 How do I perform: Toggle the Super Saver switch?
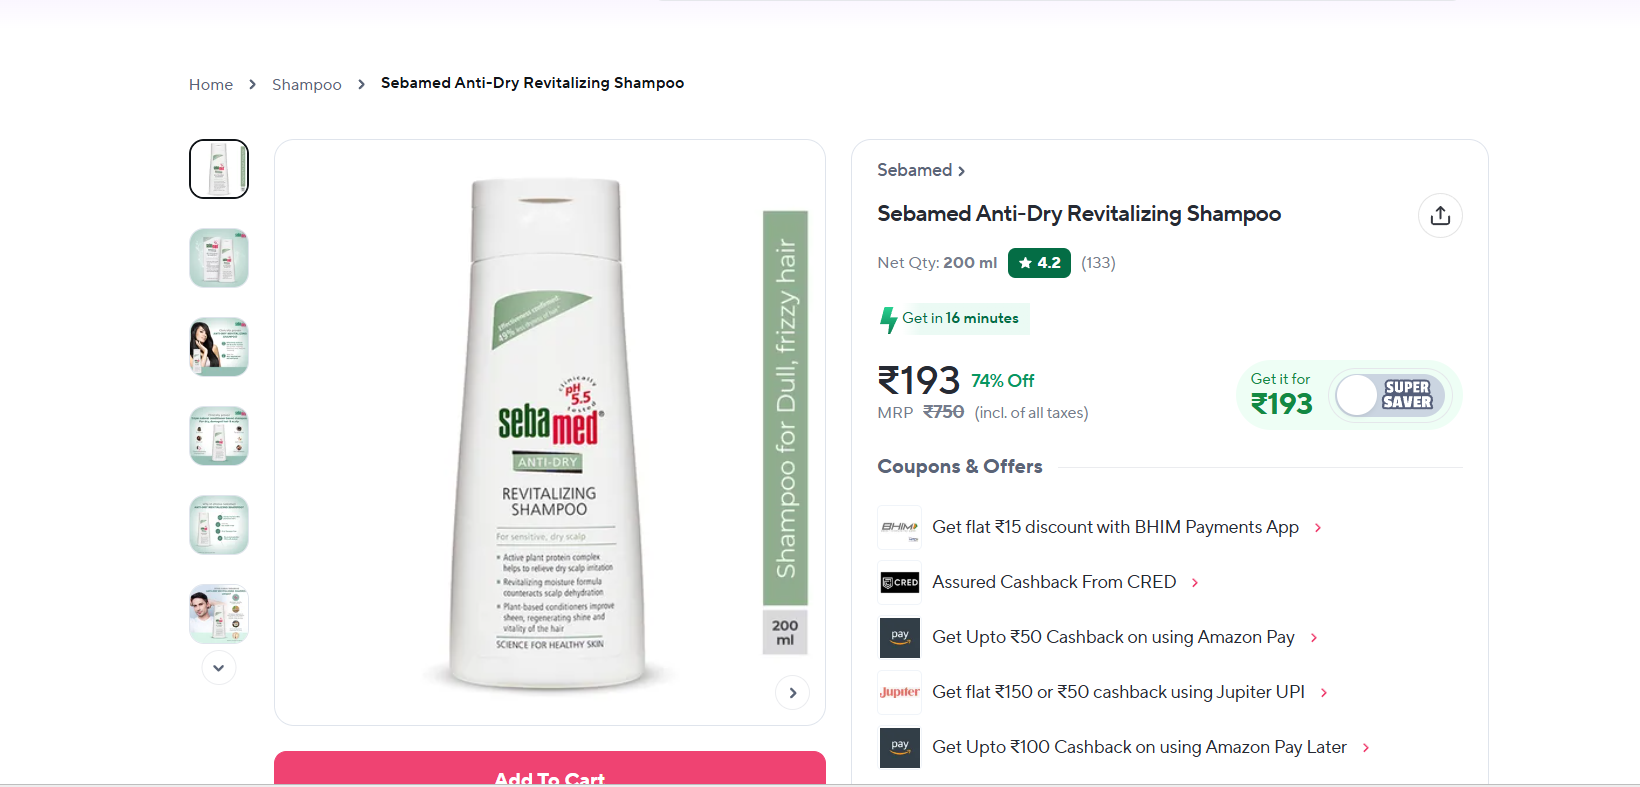(x=1389, y=395)
